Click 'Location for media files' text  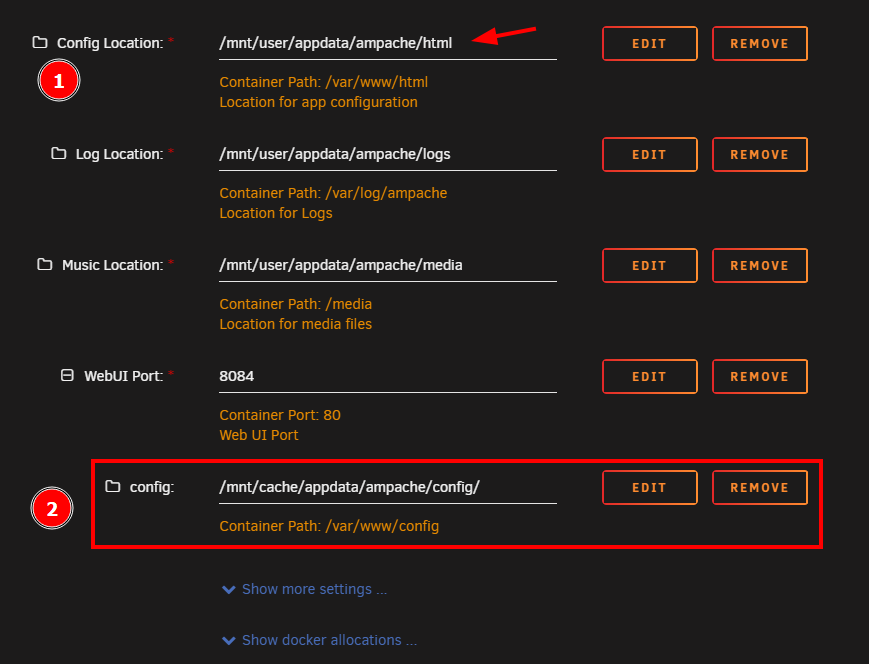(295, 324)
